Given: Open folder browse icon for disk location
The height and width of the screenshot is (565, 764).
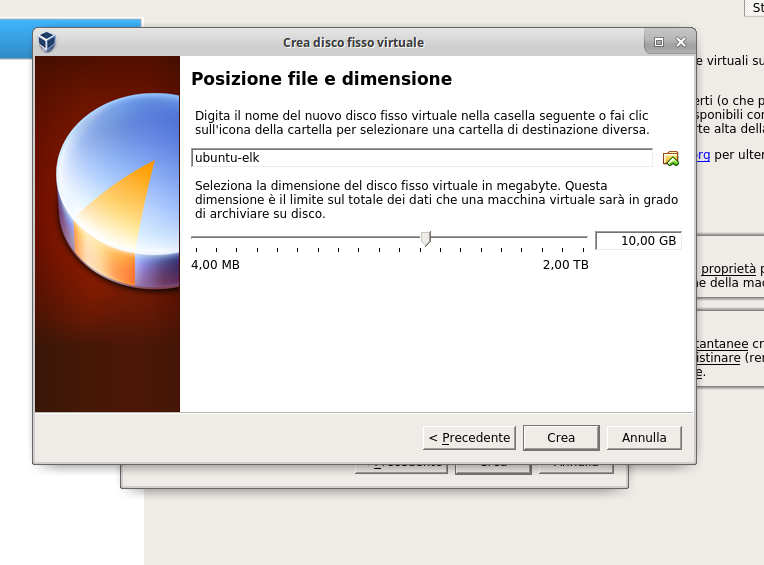Looking at the screenshot, I should tap(670, 158).
